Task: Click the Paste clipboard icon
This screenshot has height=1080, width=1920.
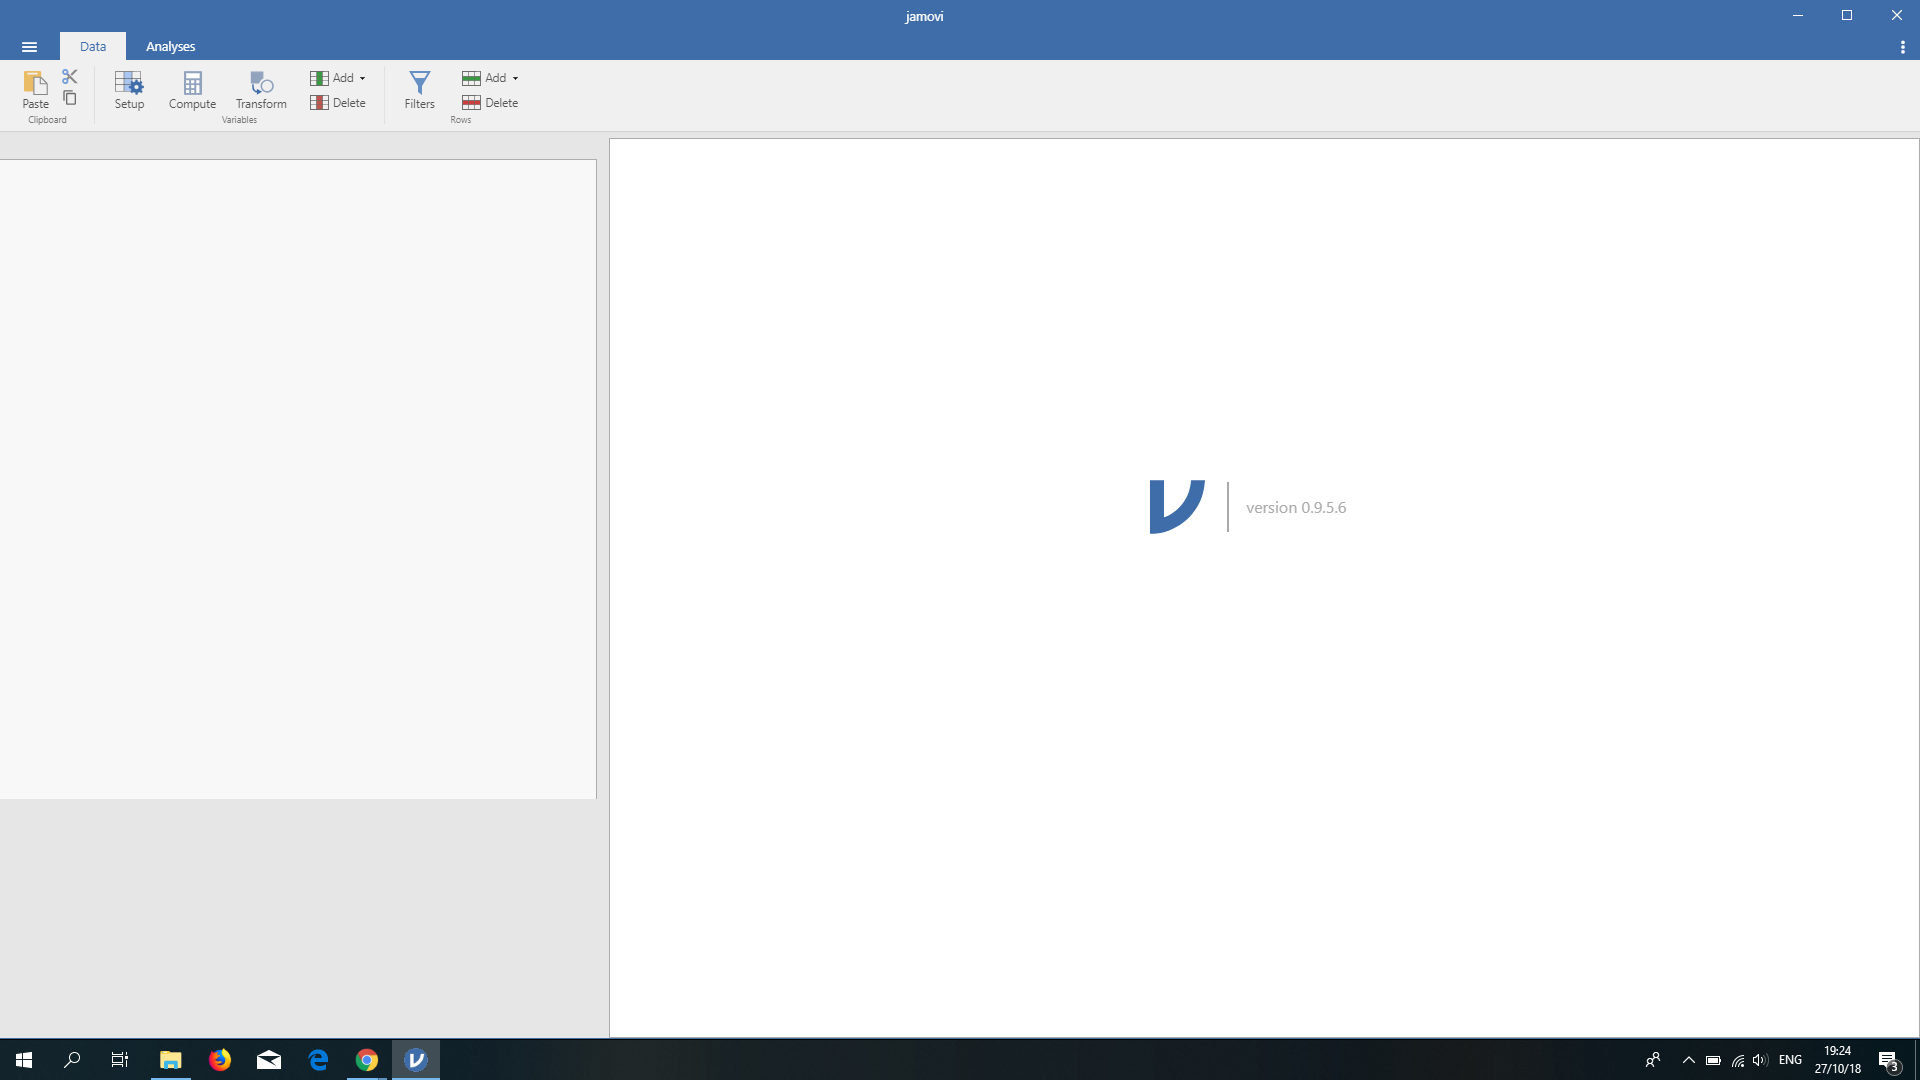Action: tap(35, 89)
